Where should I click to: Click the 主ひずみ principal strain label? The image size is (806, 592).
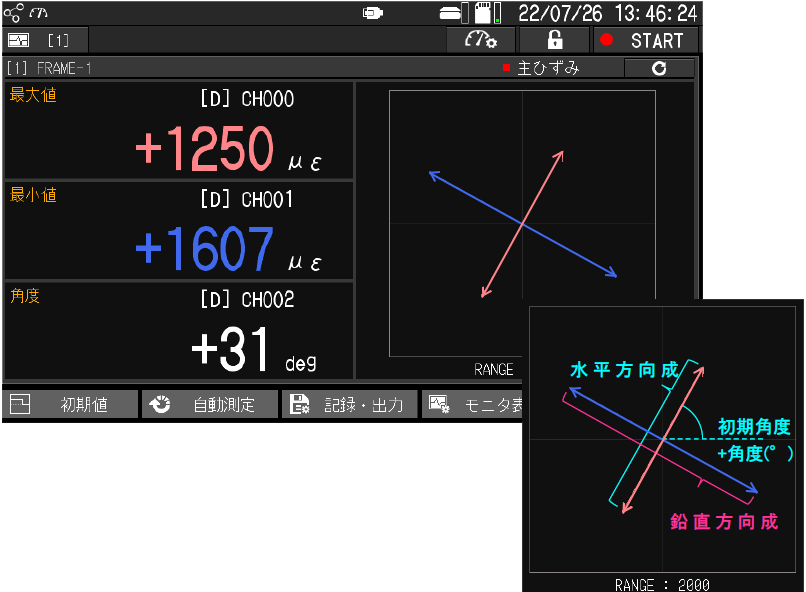(548, 68)
